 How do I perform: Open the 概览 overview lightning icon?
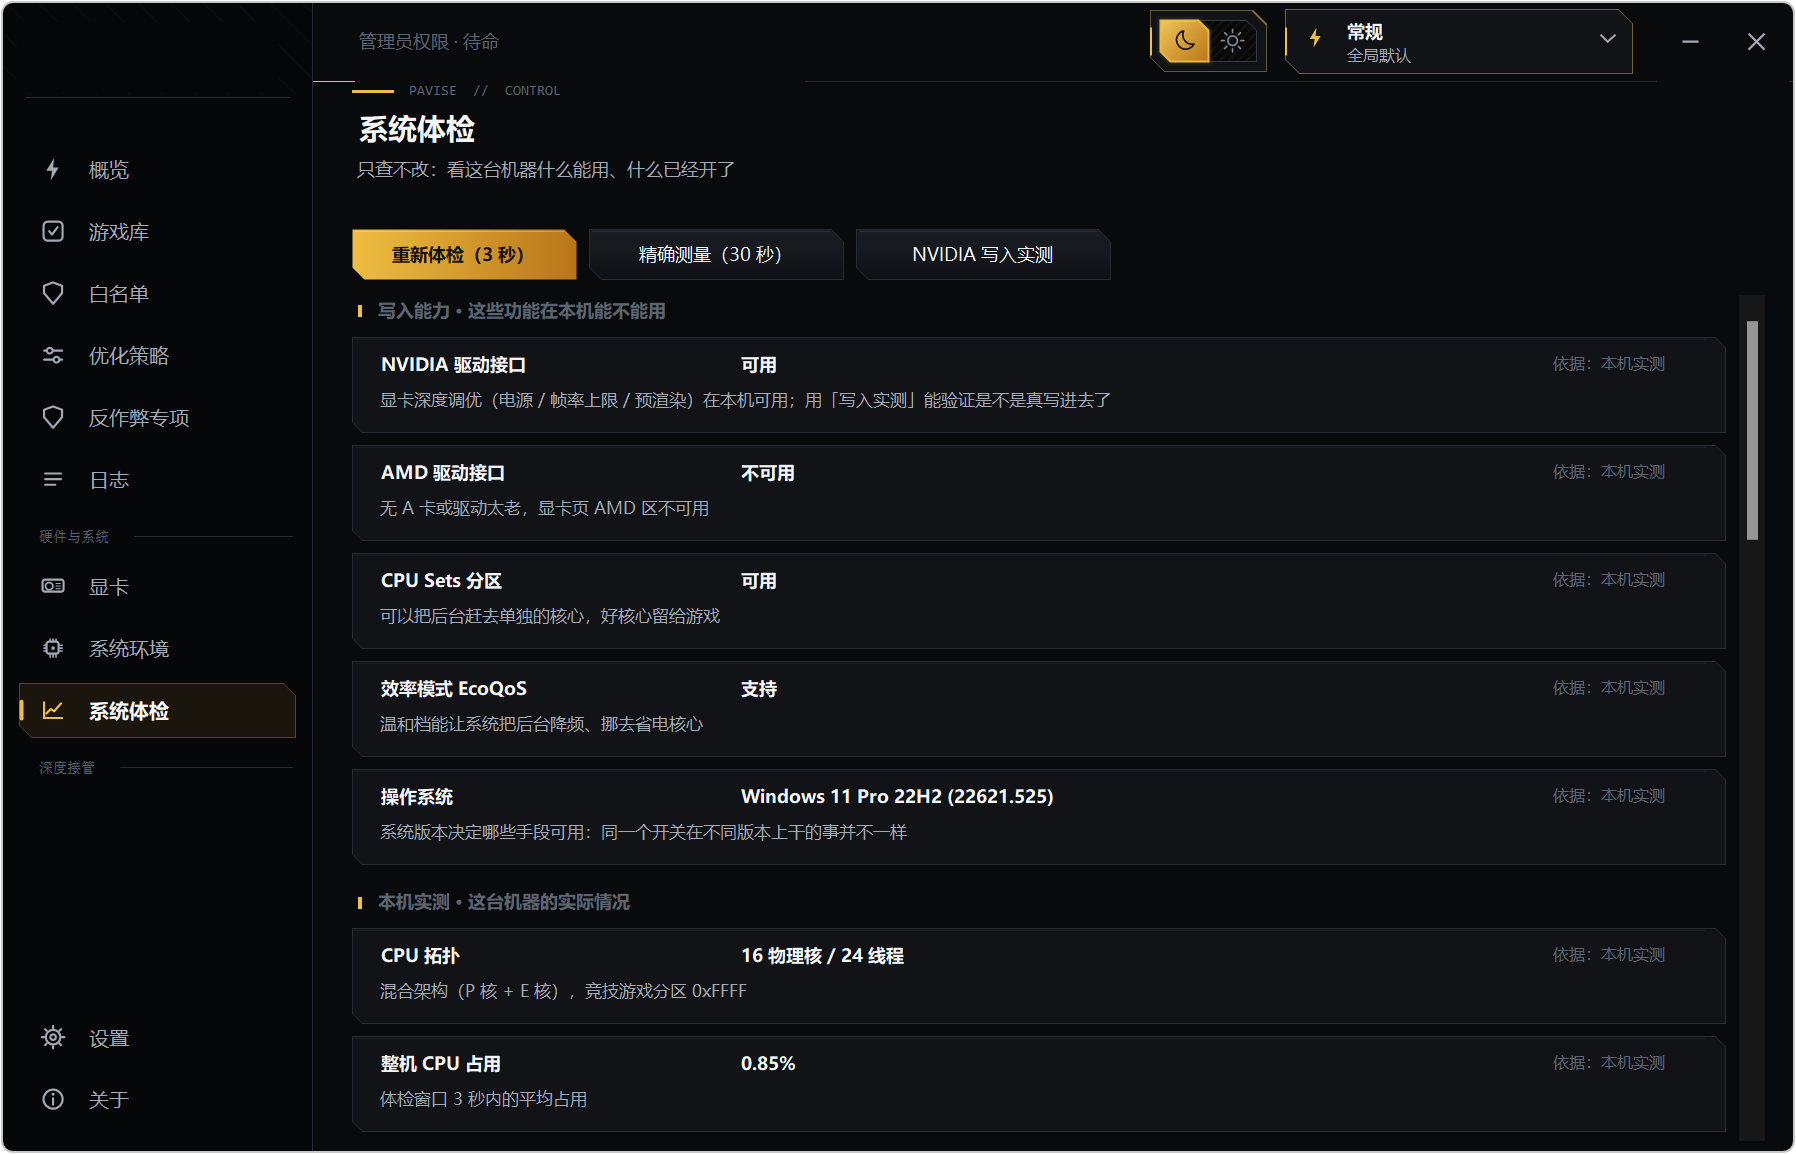point(53,169)
